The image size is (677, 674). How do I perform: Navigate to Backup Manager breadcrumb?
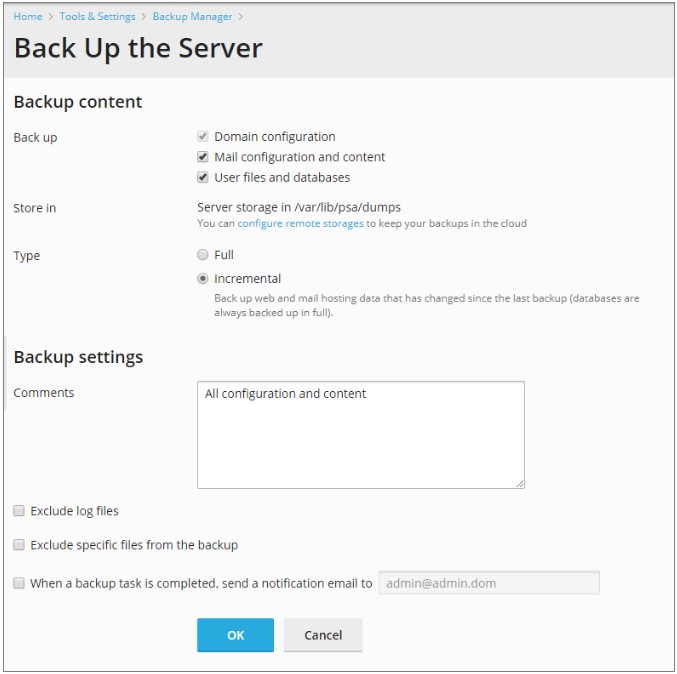(x=192, y=17)
